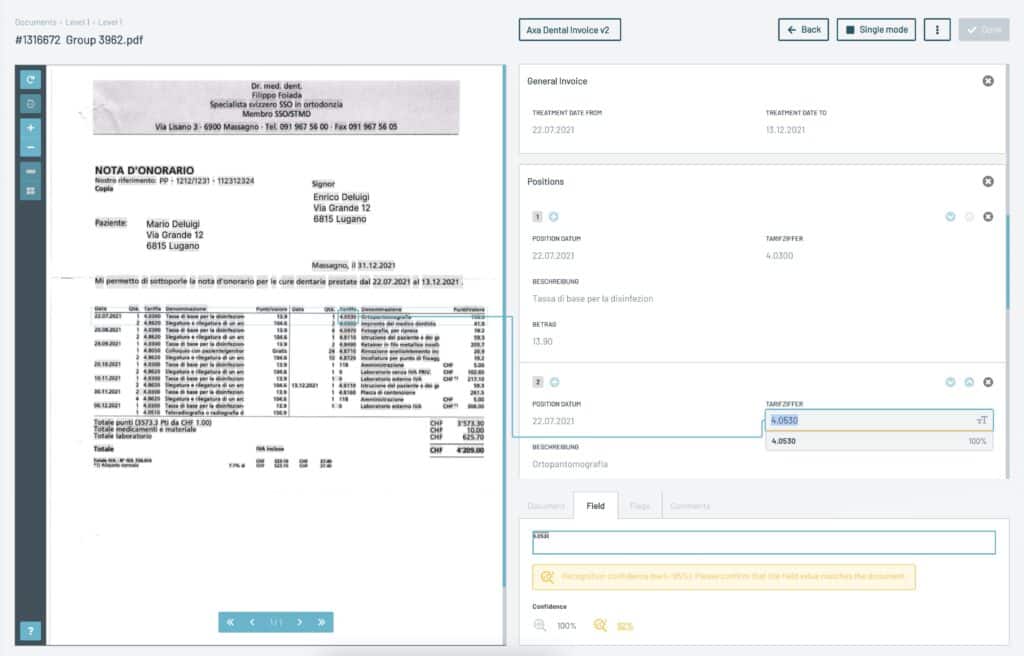
Task: Toggle Single mode button
Action: 876,30
